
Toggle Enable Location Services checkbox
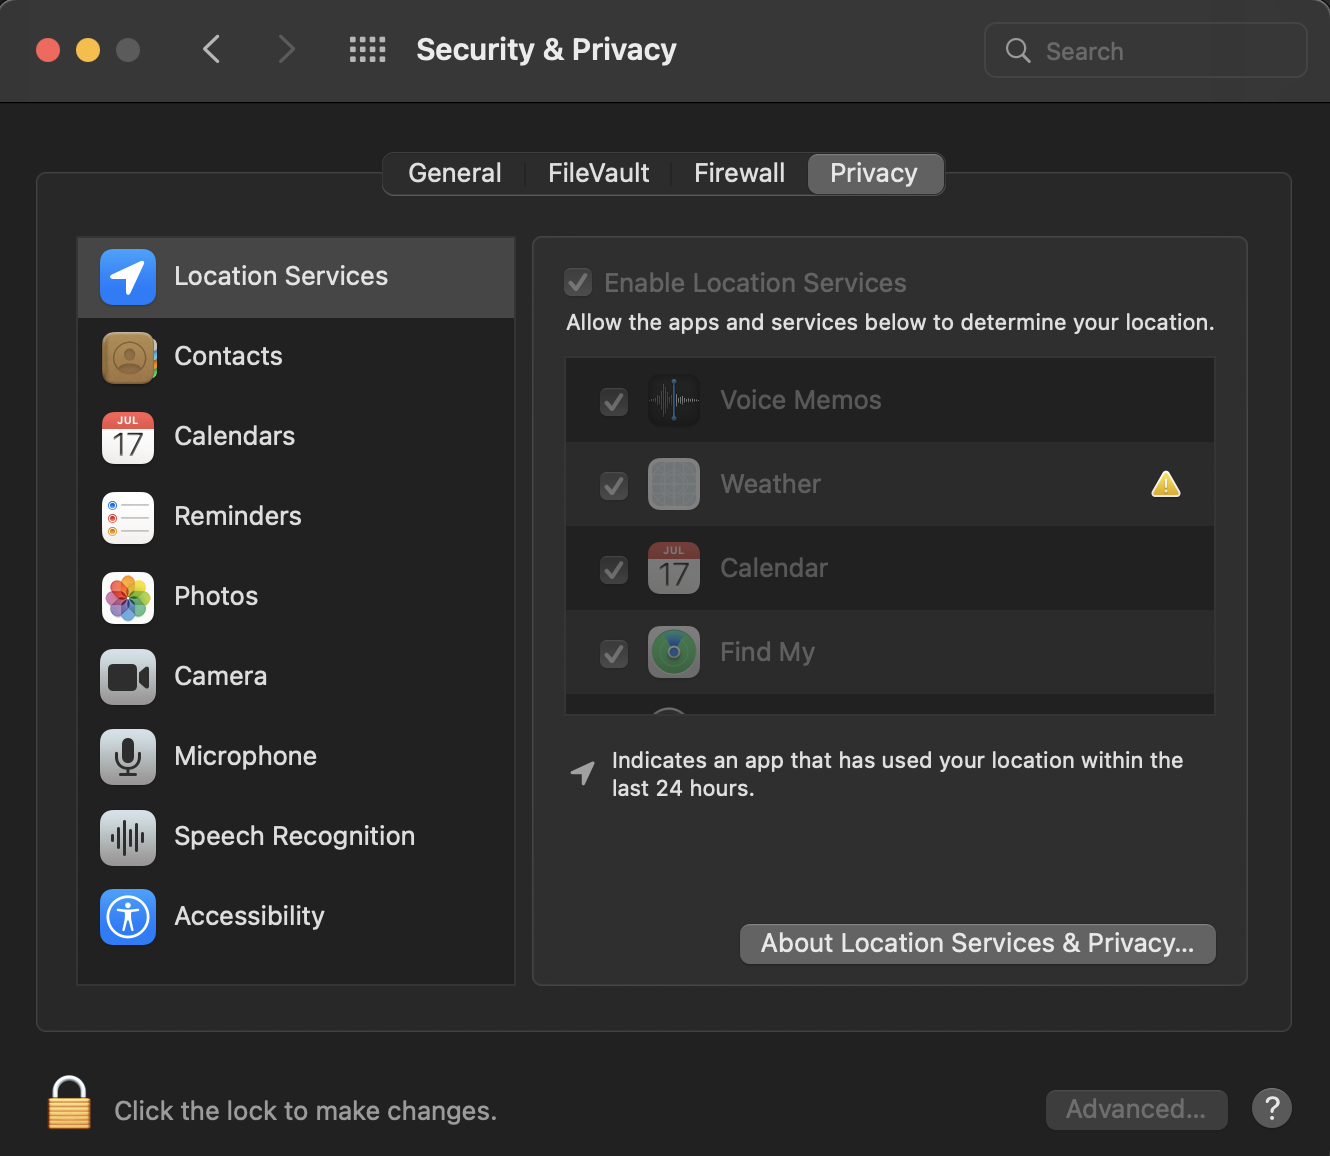578,282
